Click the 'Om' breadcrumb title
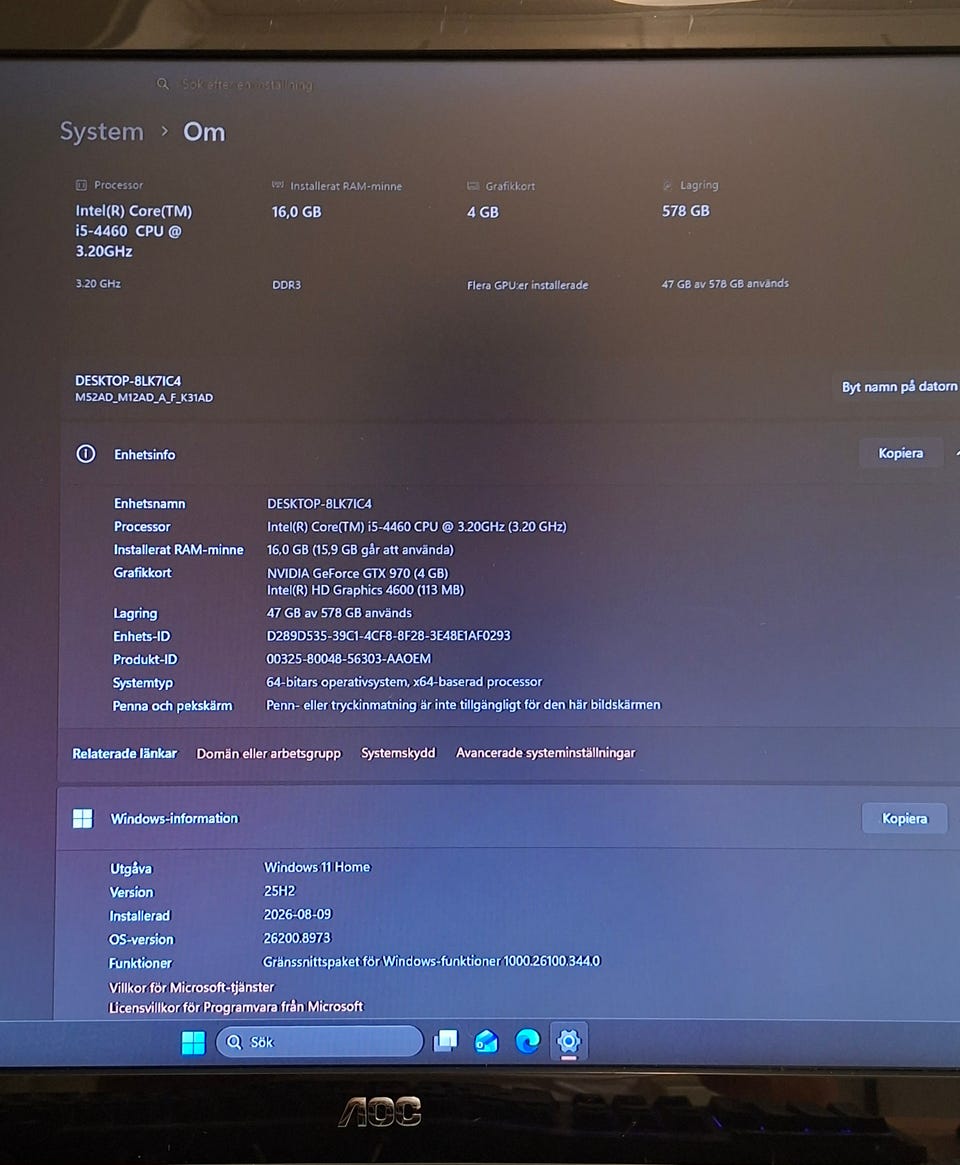The image size is (960, 1165). pos(204,132)
